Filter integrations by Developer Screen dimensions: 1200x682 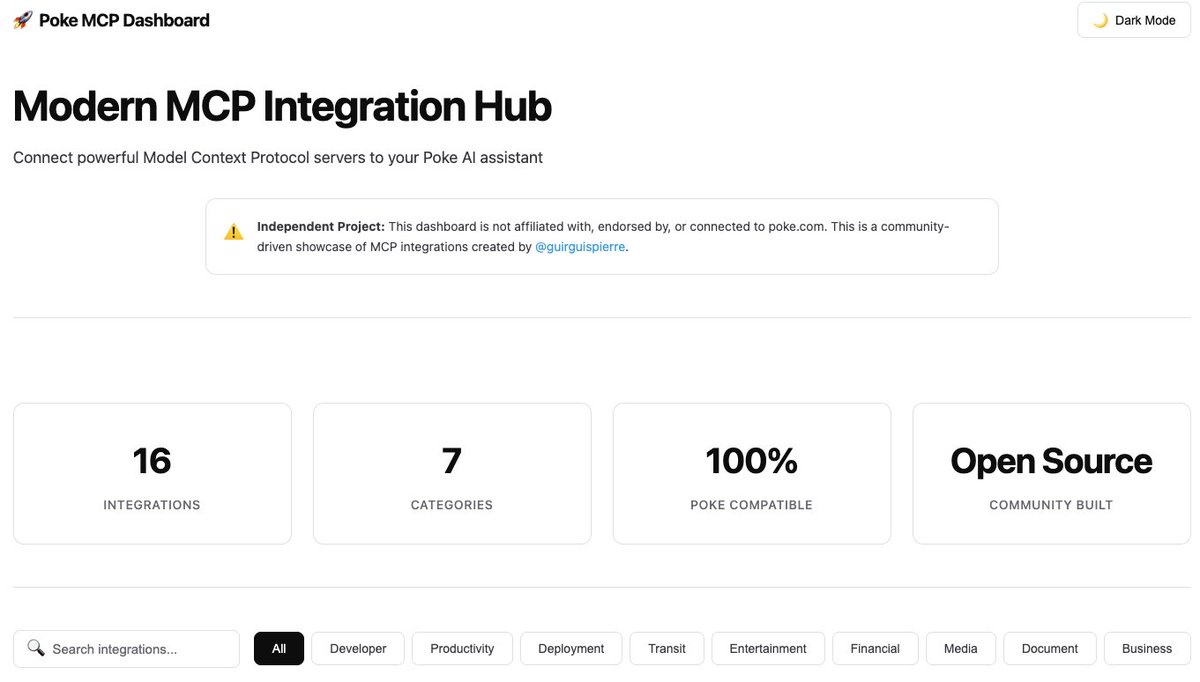358,649
